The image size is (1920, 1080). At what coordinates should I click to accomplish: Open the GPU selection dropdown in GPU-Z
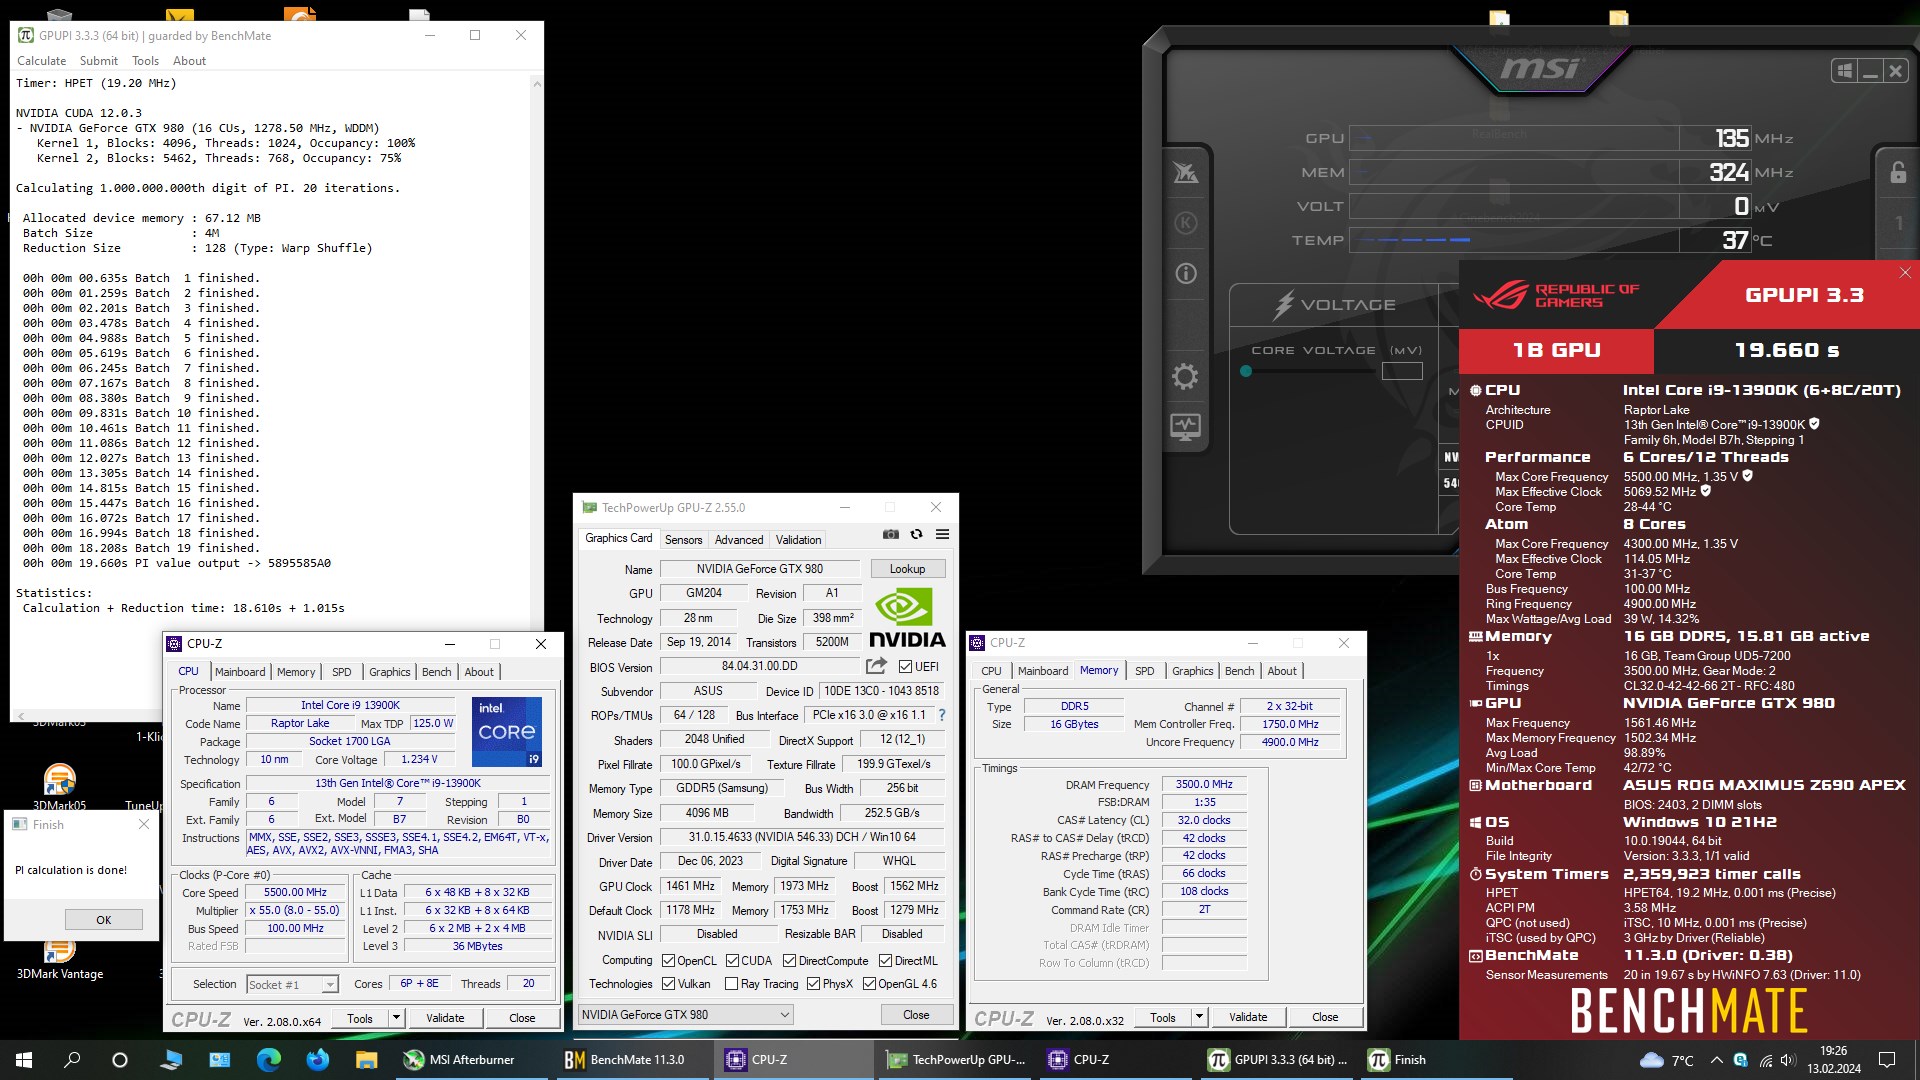pyautogui.click(x=686, y=1015)
